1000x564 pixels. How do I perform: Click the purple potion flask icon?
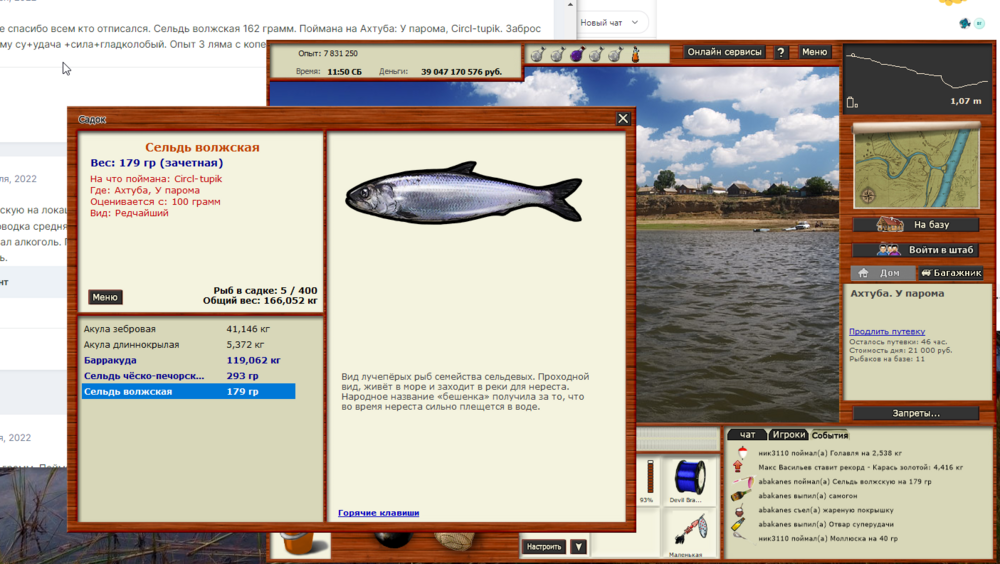pos(577,54)
